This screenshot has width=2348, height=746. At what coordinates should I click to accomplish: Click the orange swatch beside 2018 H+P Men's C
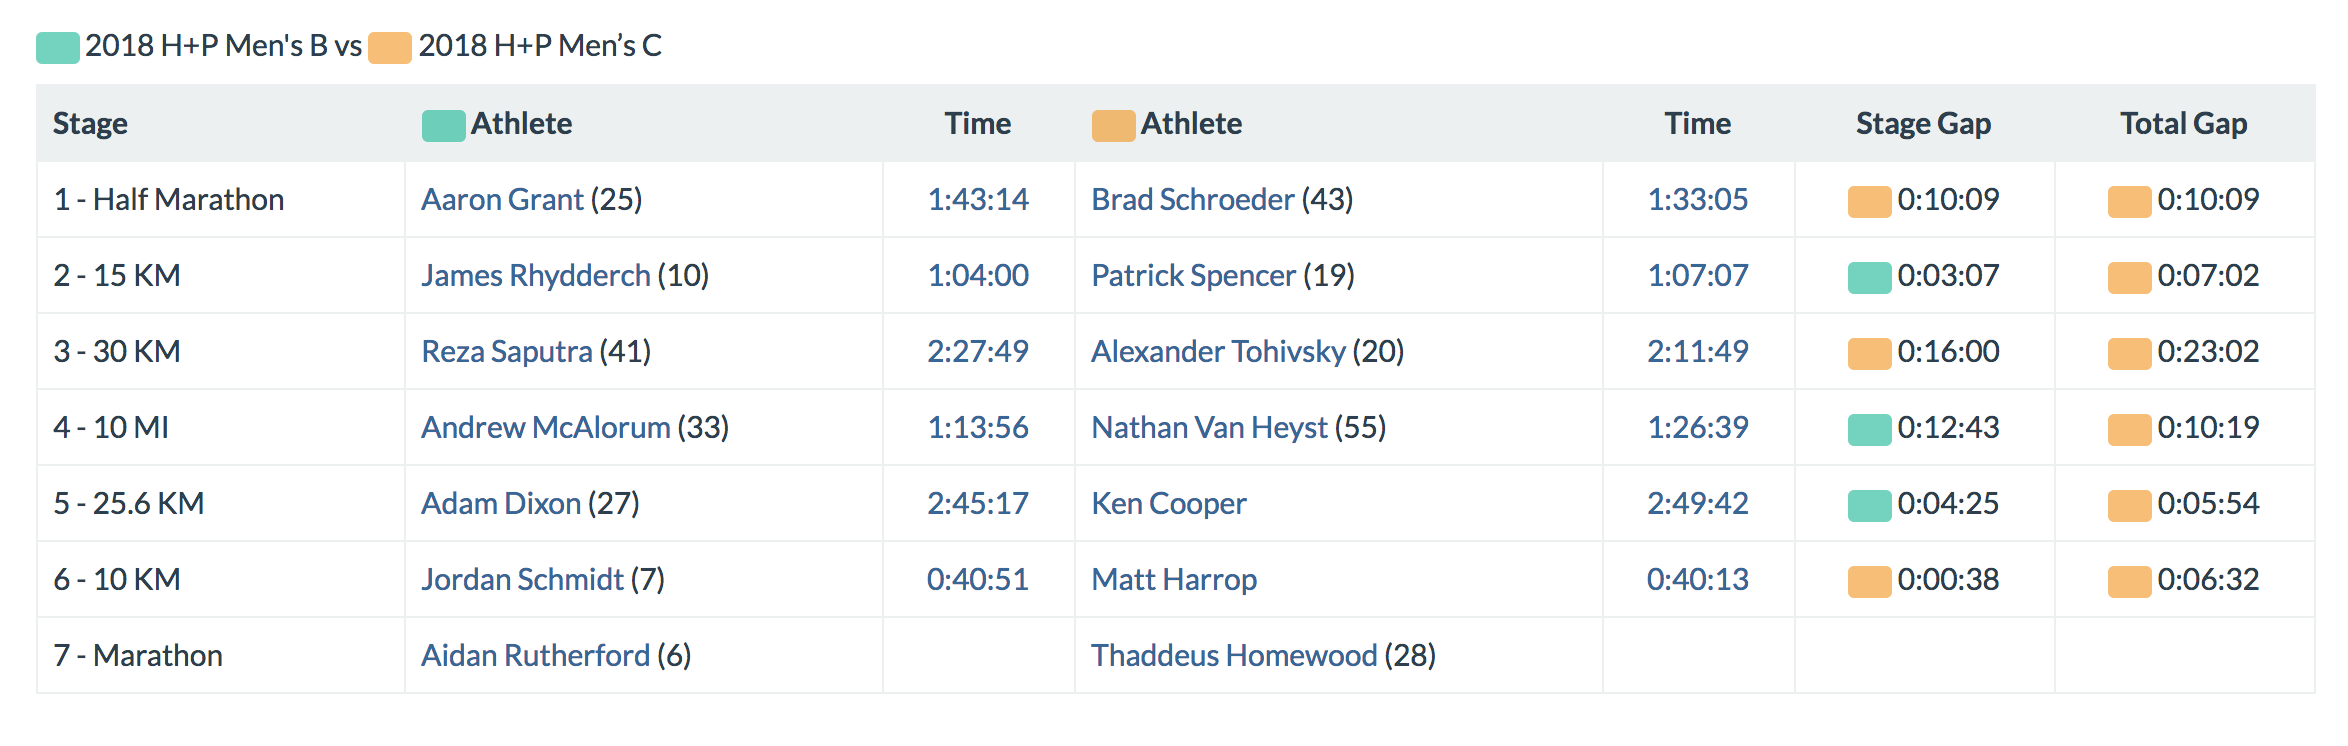pyautogui.click(x=390, y=47)
